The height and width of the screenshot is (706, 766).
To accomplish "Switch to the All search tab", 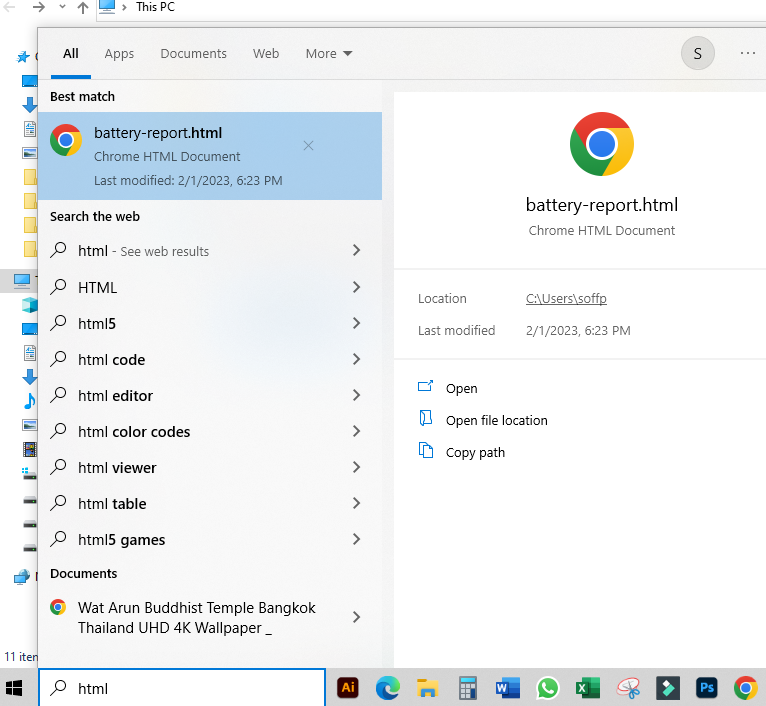I will (71, 54).
